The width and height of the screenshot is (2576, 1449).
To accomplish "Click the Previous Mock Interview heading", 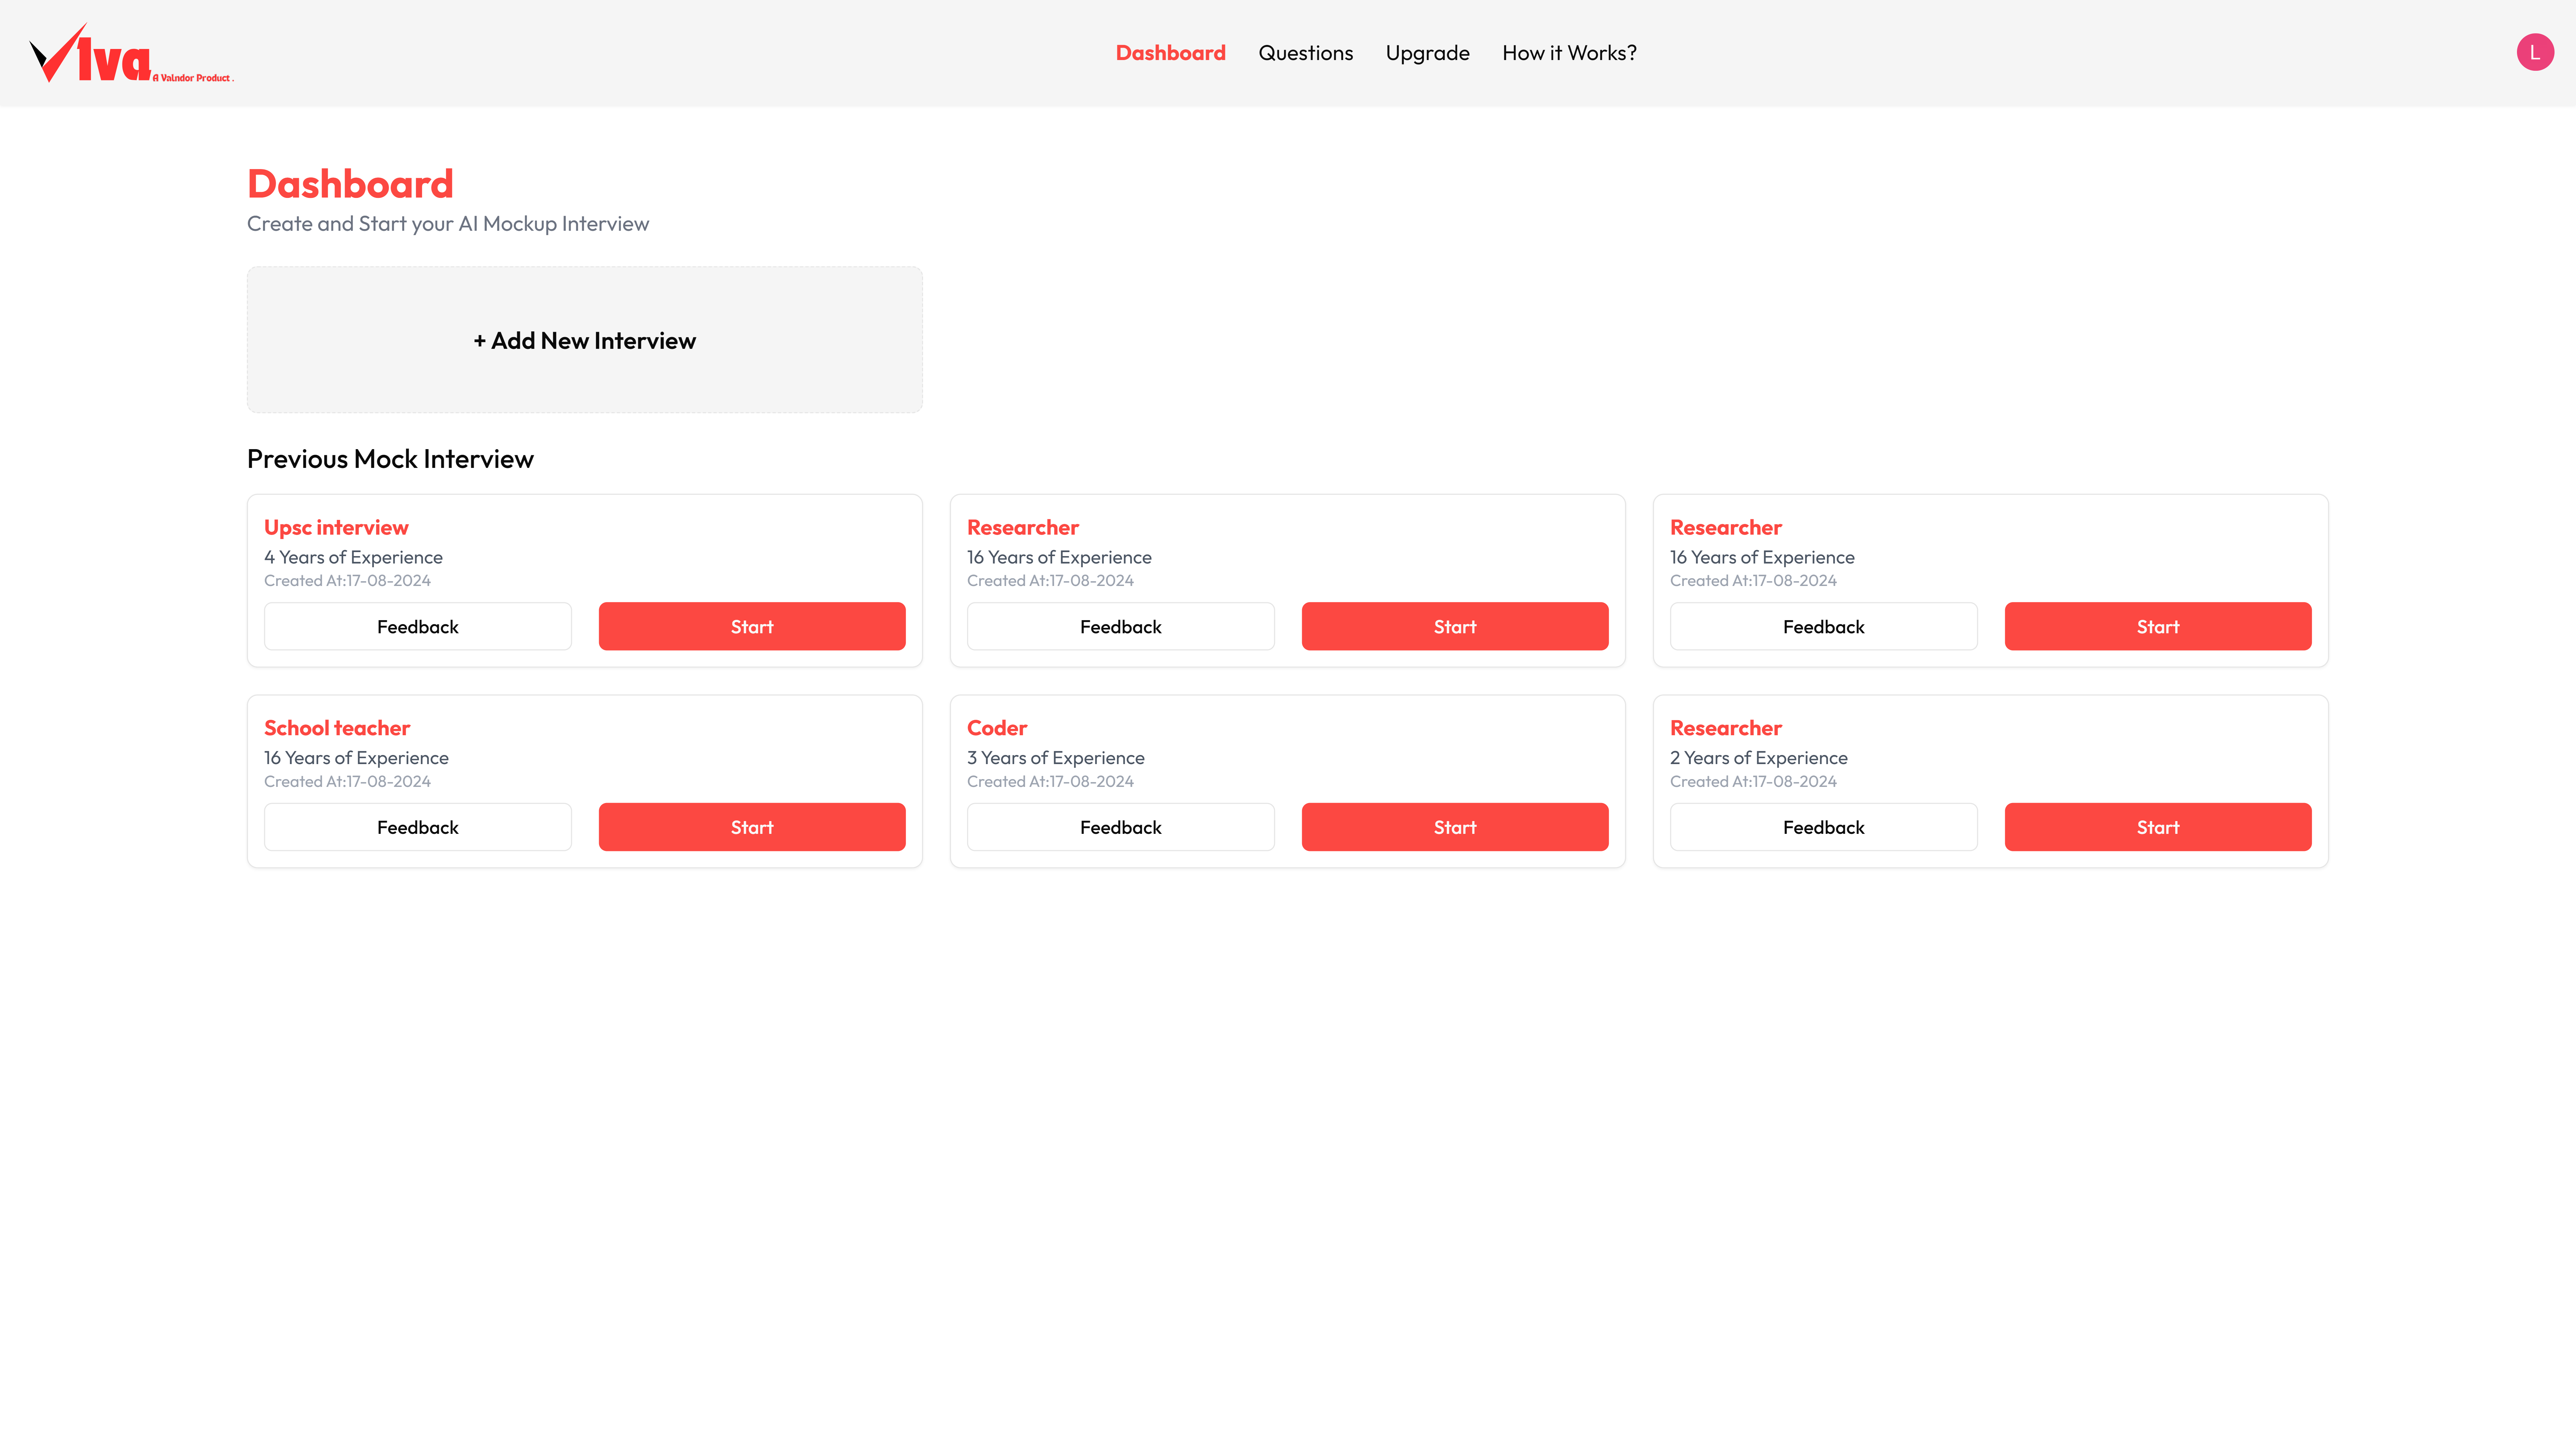I will tap(390, 459).
